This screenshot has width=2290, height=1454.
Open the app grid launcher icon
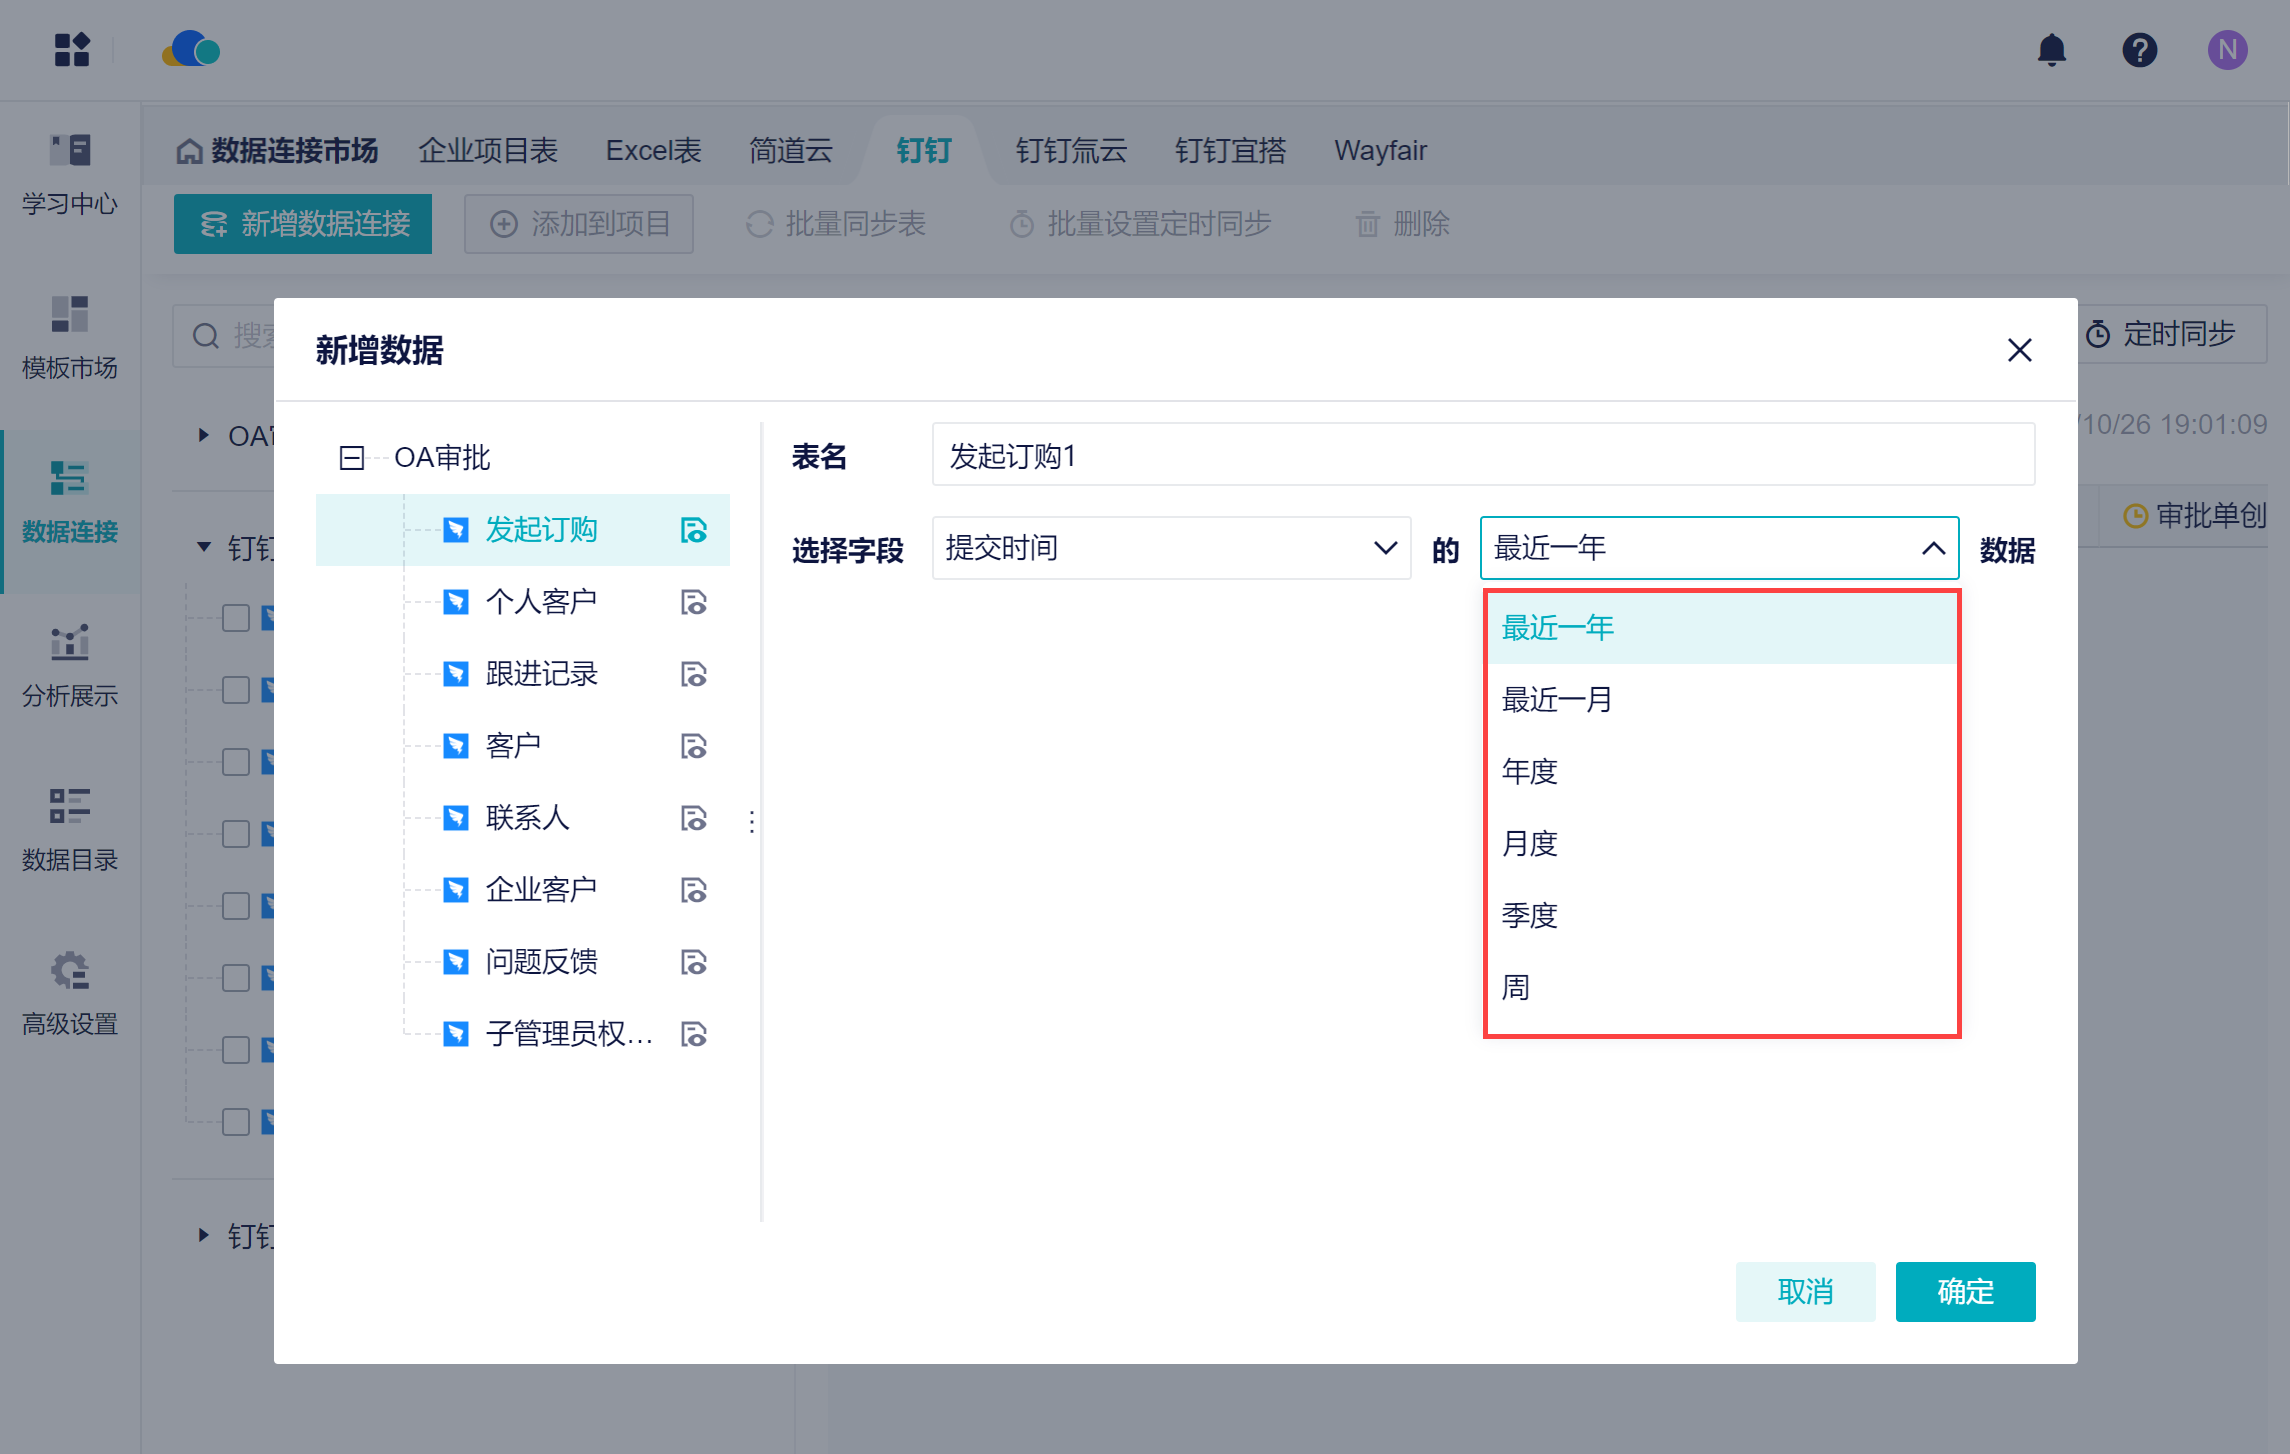point(72,50)
